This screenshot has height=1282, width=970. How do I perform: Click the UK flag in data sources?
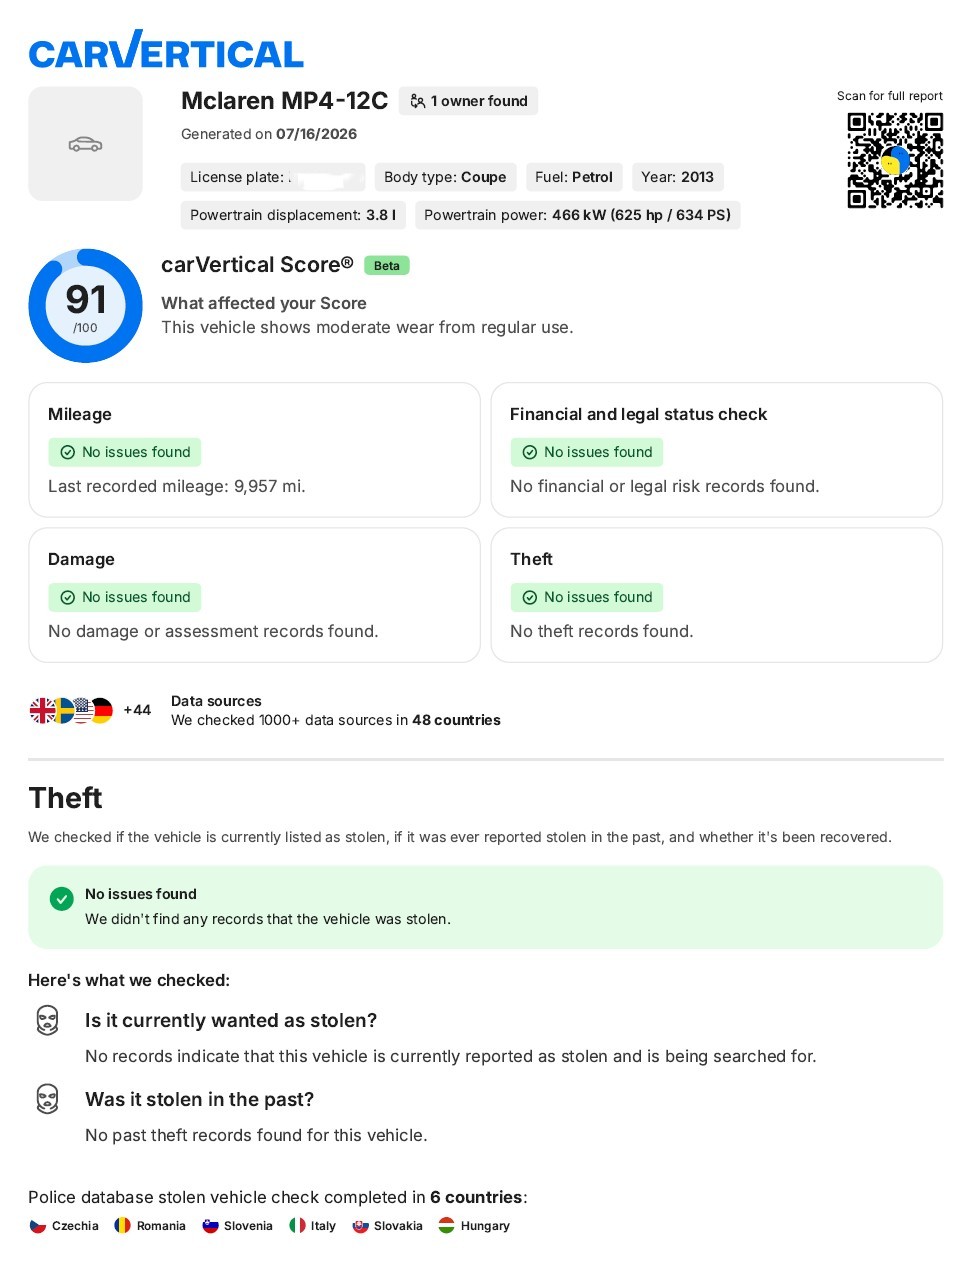point(42,710)
